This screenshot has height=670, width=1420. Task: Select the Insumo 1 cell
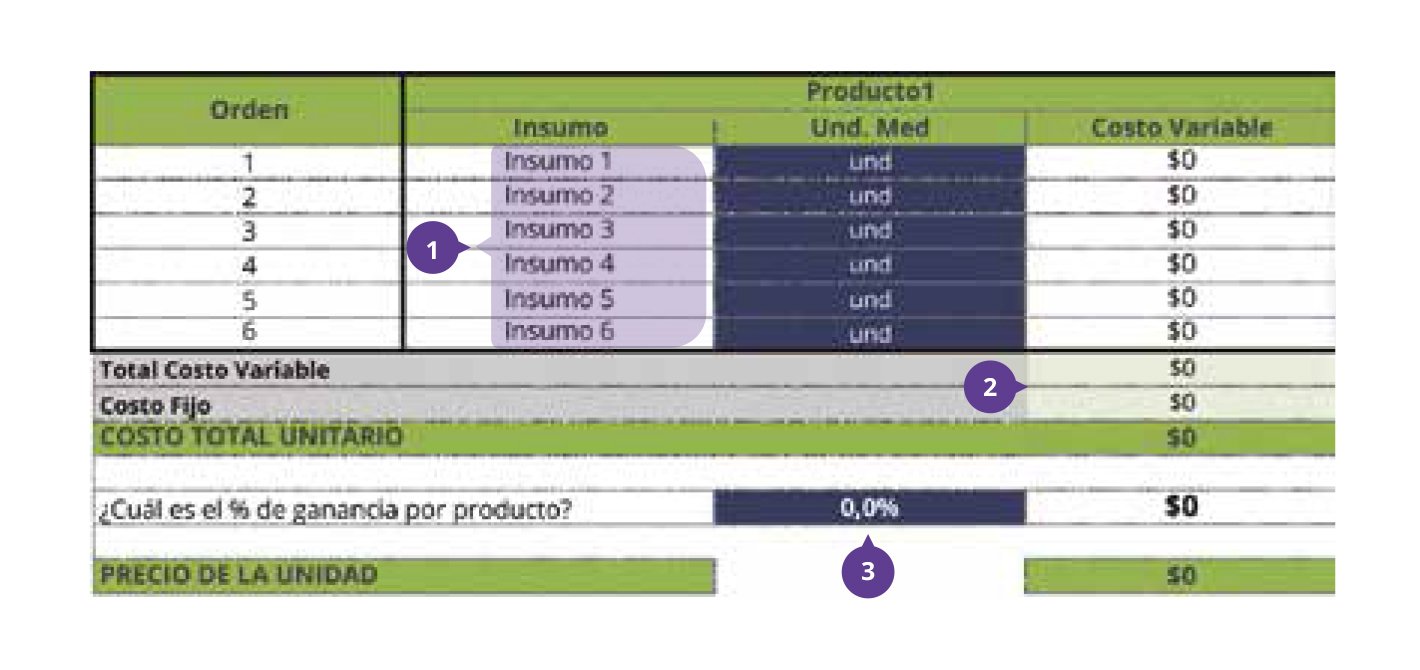pyautogui.click(x=558, y=161)
